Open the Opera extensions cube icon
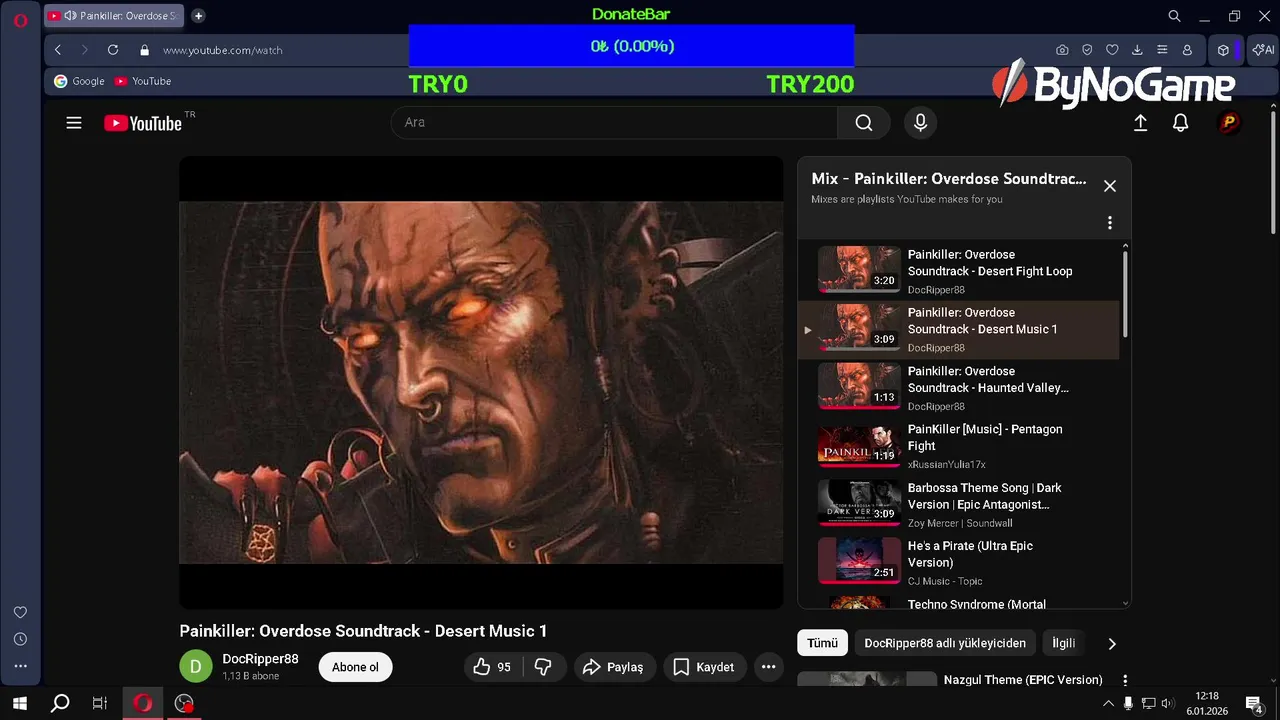The width and height of the screenshot is (1280, 720). [1223, 50]
